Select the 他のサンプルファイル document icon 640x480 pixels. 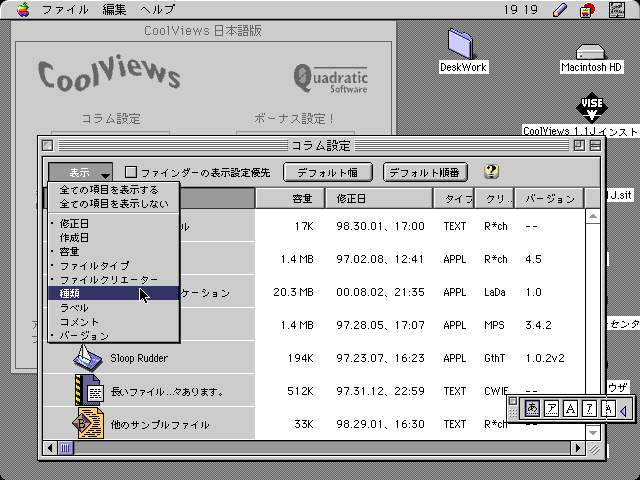88,424
